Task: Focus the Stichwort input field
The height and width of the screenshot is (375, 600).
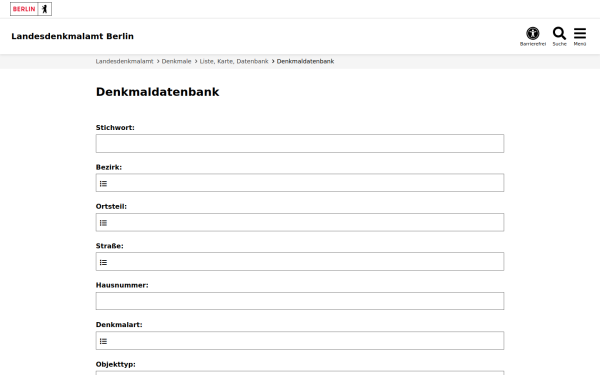Action: tap(300, 143)
